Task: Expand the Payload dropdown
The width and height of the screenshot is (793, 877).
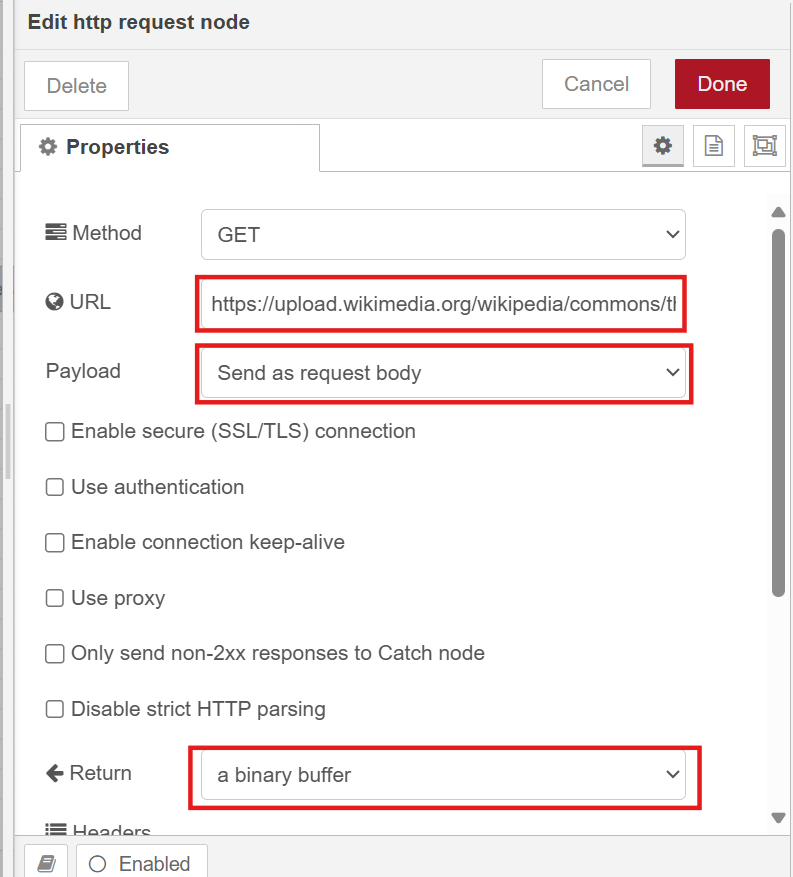Action: (x=443, y=373)
